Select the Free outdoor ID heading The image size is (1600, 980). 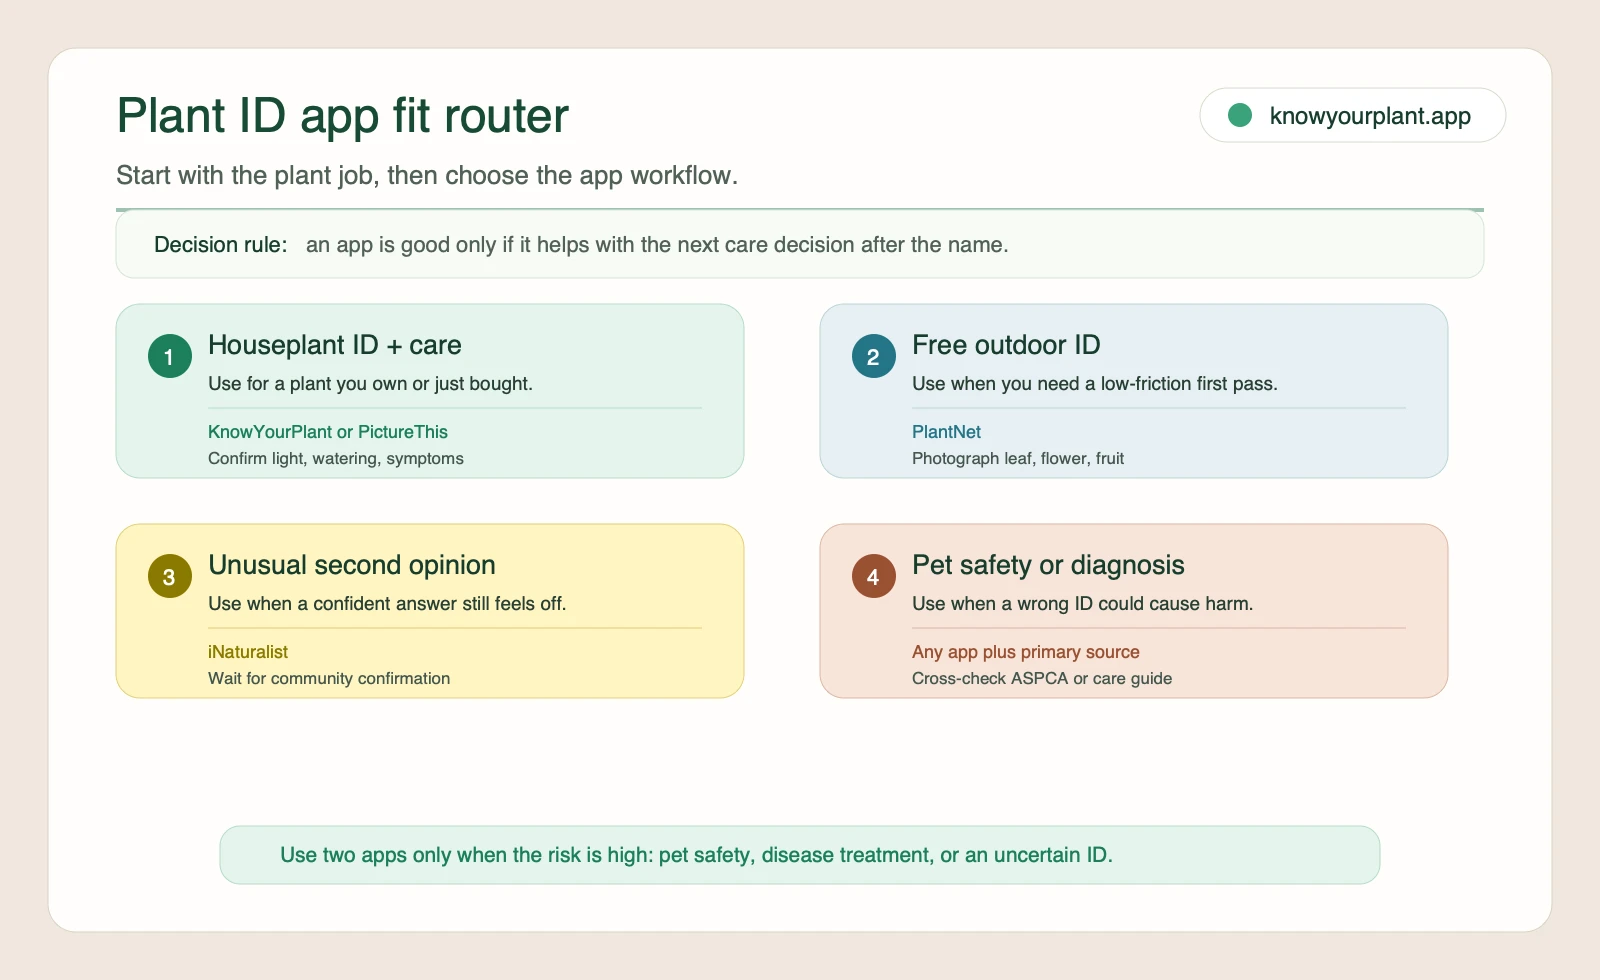[1006, 345]
